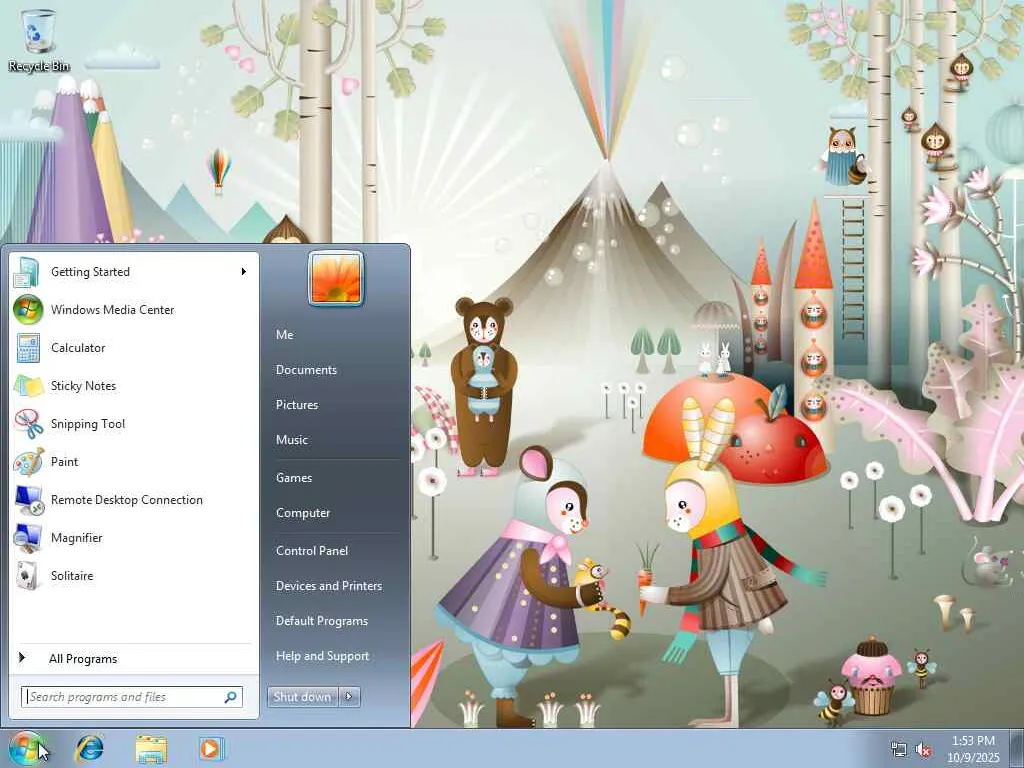The height and width of the screenshot is (768, 1024).
Task: Open Windows Explorer from the taskbar
Action: [x=151, y=749]
